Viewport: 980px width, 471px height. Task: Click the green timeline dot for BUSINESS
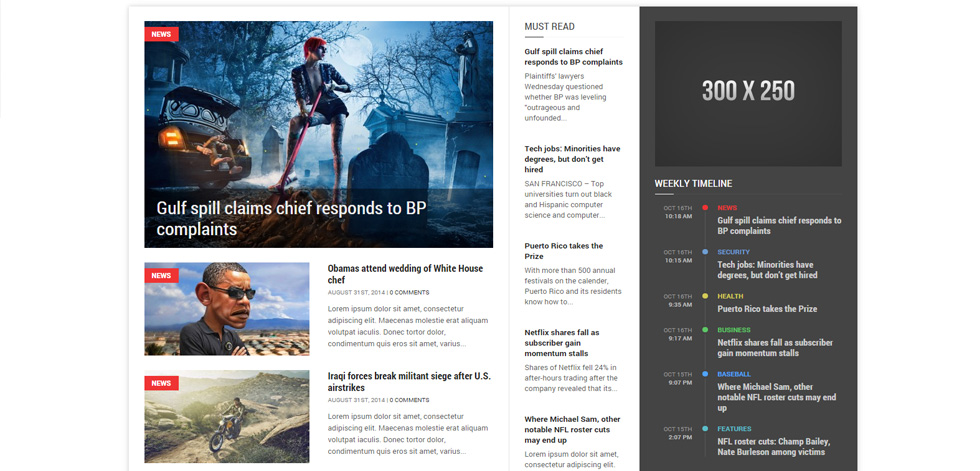coord(705,329)
